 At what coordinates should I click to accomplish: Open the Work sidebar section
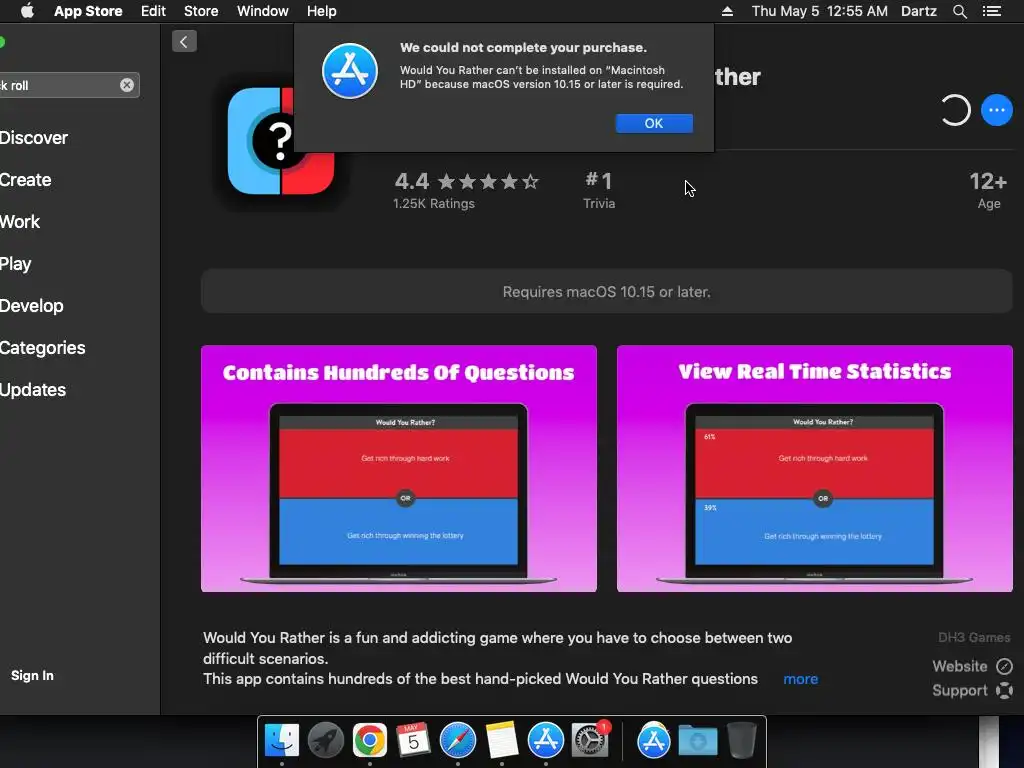(20, 221)
